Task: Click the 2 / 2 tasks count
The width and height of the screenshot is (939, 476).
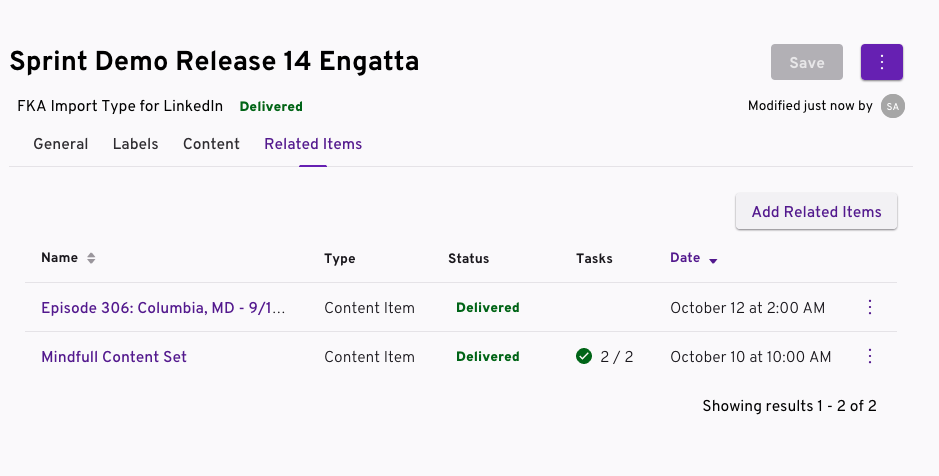Action: click(617, 357)
